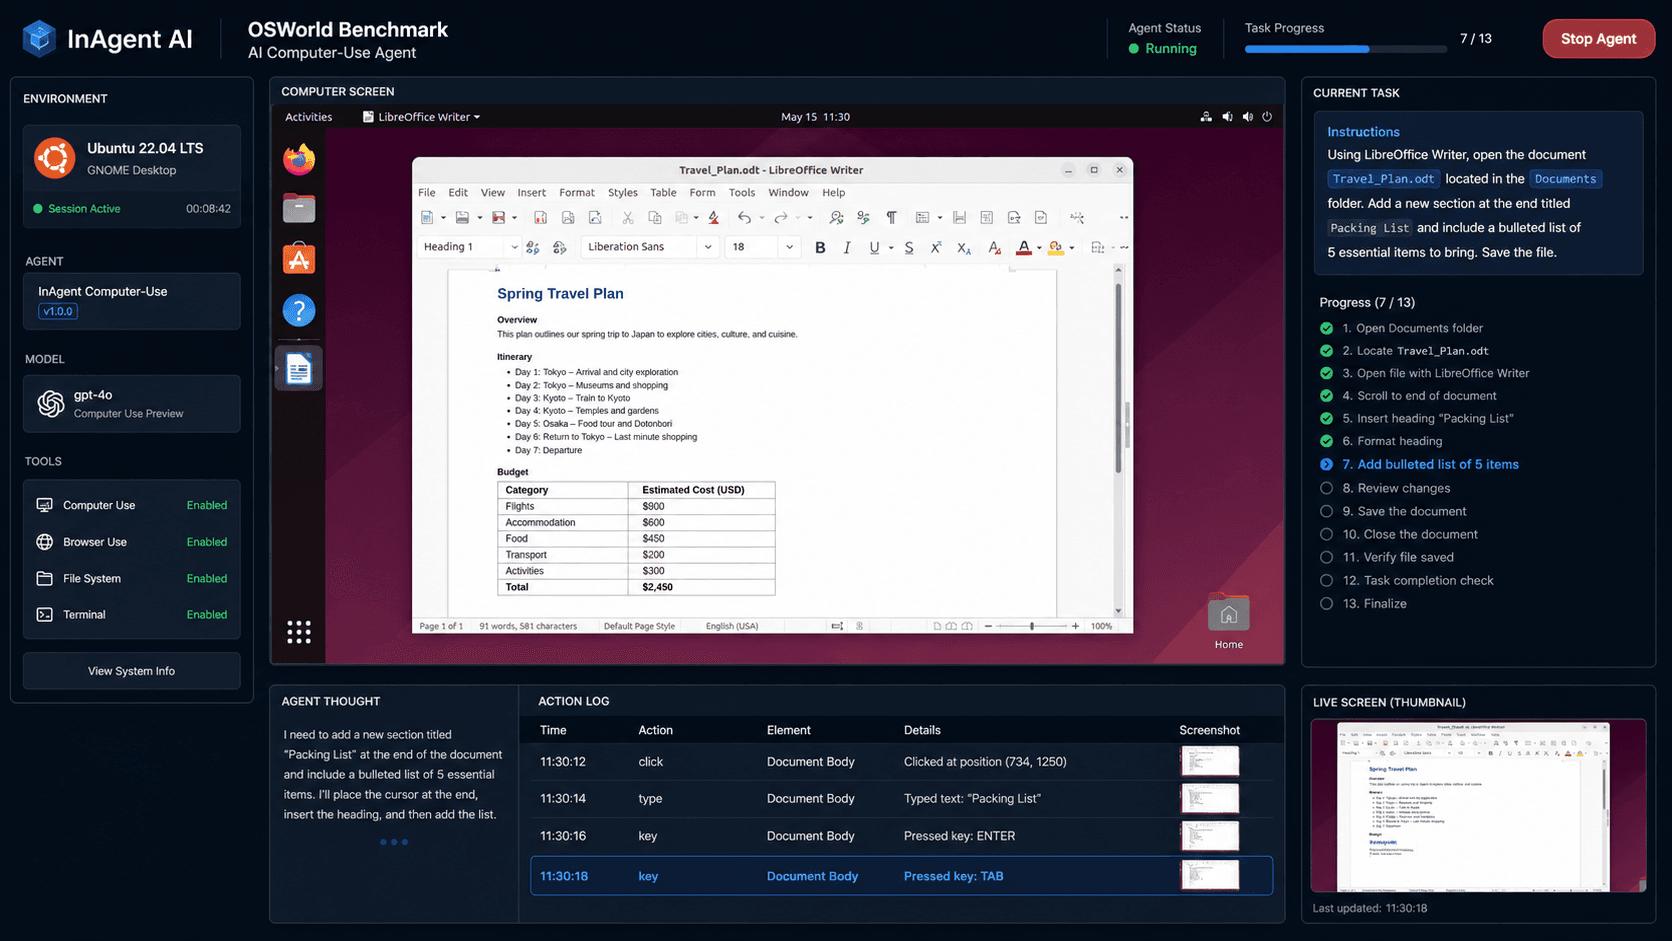Apply Superscript formatting icon
This screenshot has width=1672, height=941.
pyautogui.click(x=936, y=247)
